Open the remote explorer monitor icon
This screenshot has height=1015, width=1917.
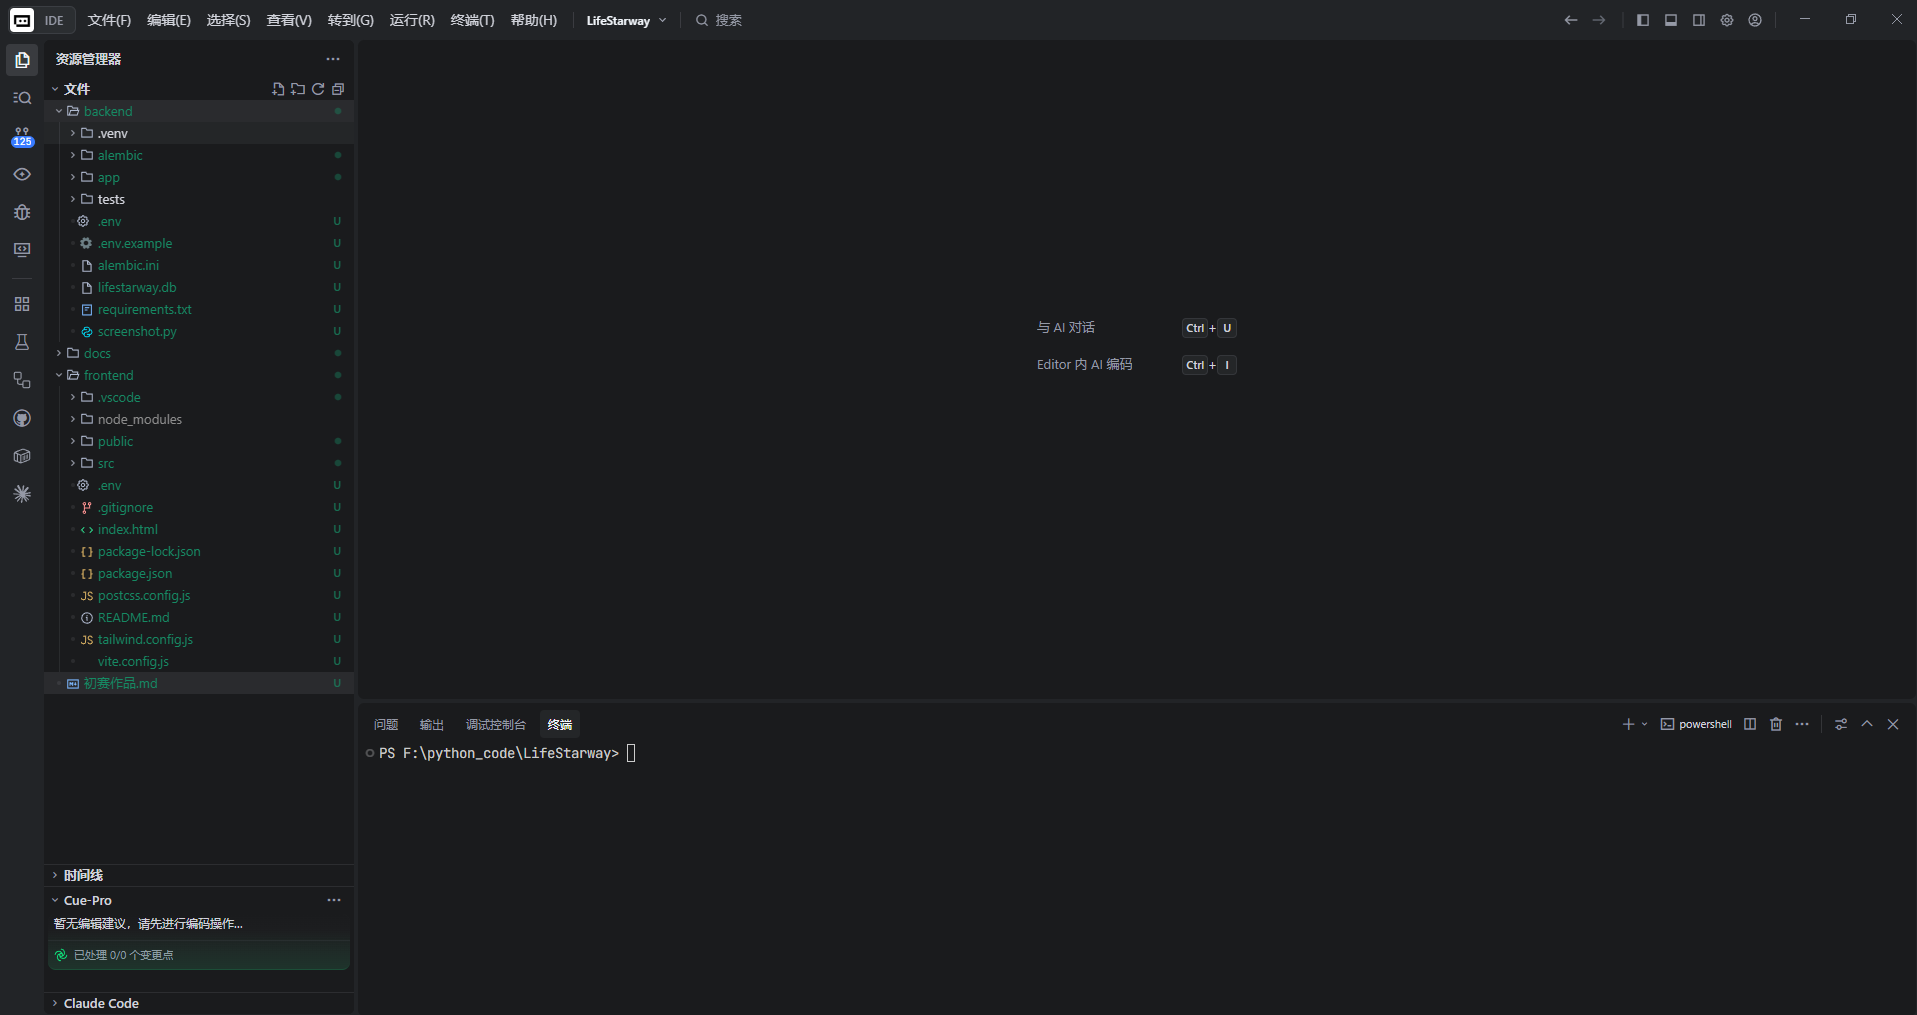tap(22, 250)
